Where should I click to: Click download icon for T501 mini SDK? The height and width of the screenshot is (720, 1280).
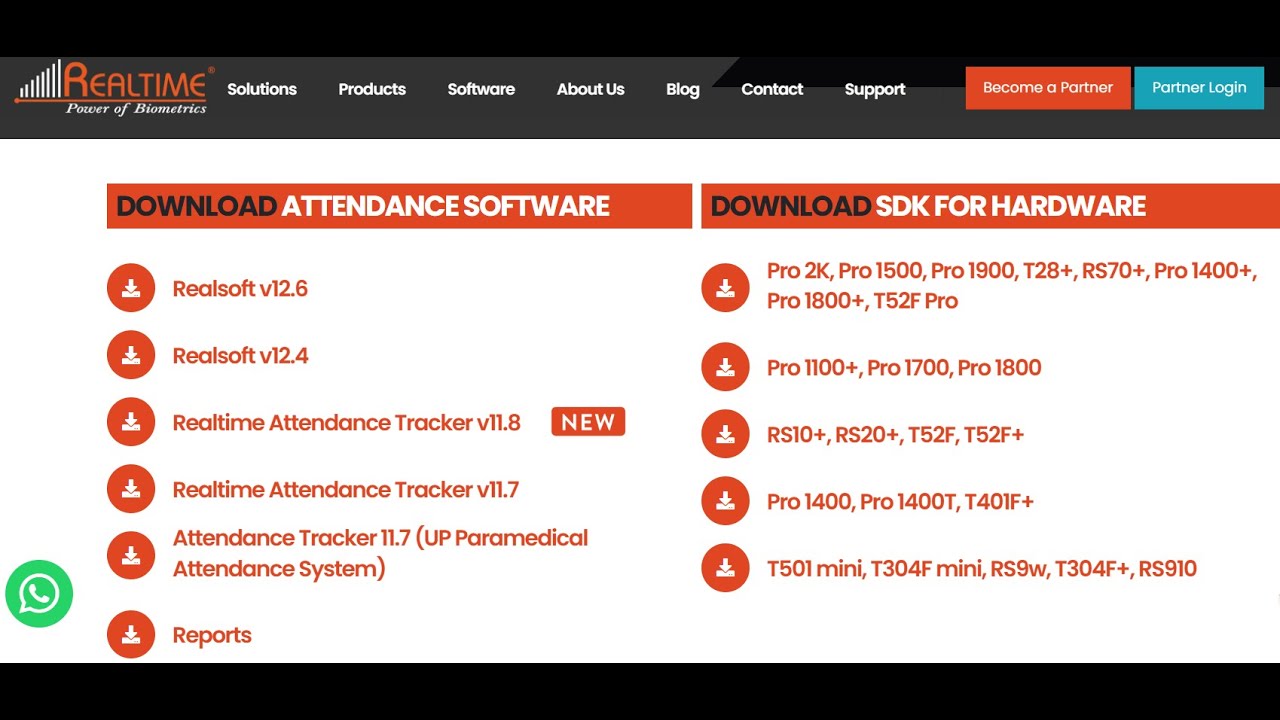coord(726,568)
